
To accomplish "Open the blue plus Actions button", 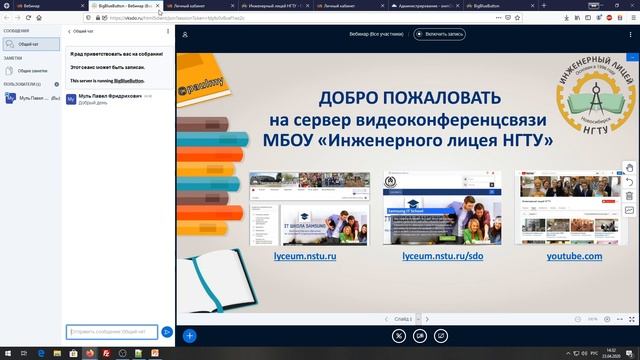I will [189, 336].
